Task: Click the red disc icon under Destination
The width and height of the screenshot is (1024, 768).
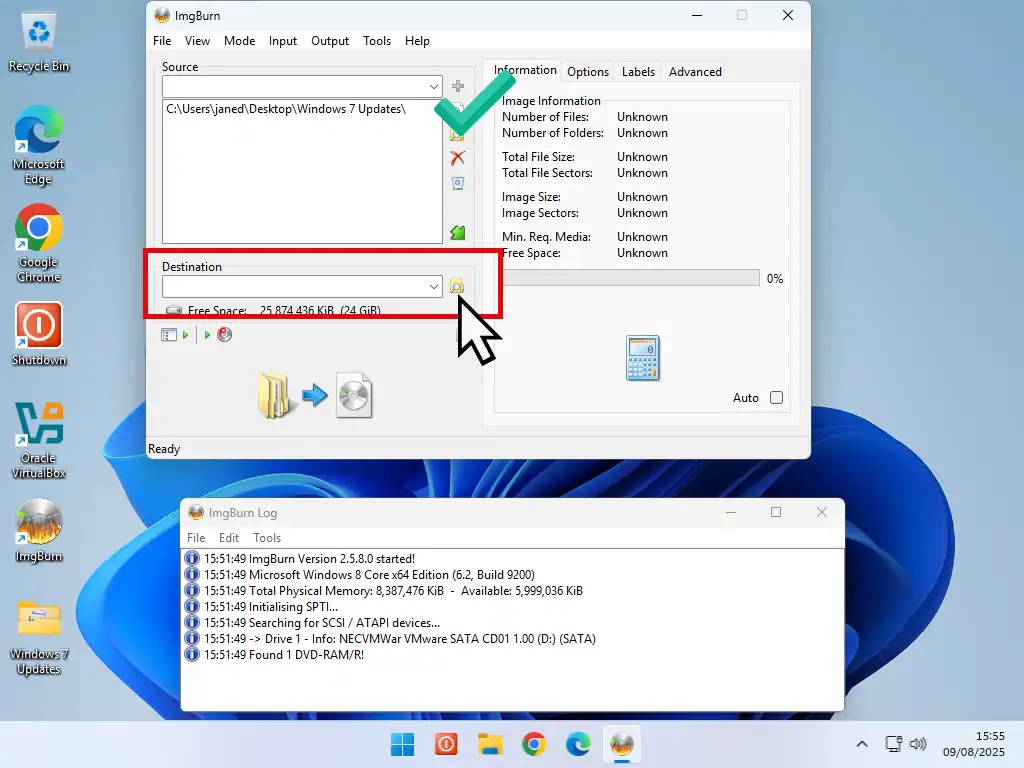Action: pos(224,335)
